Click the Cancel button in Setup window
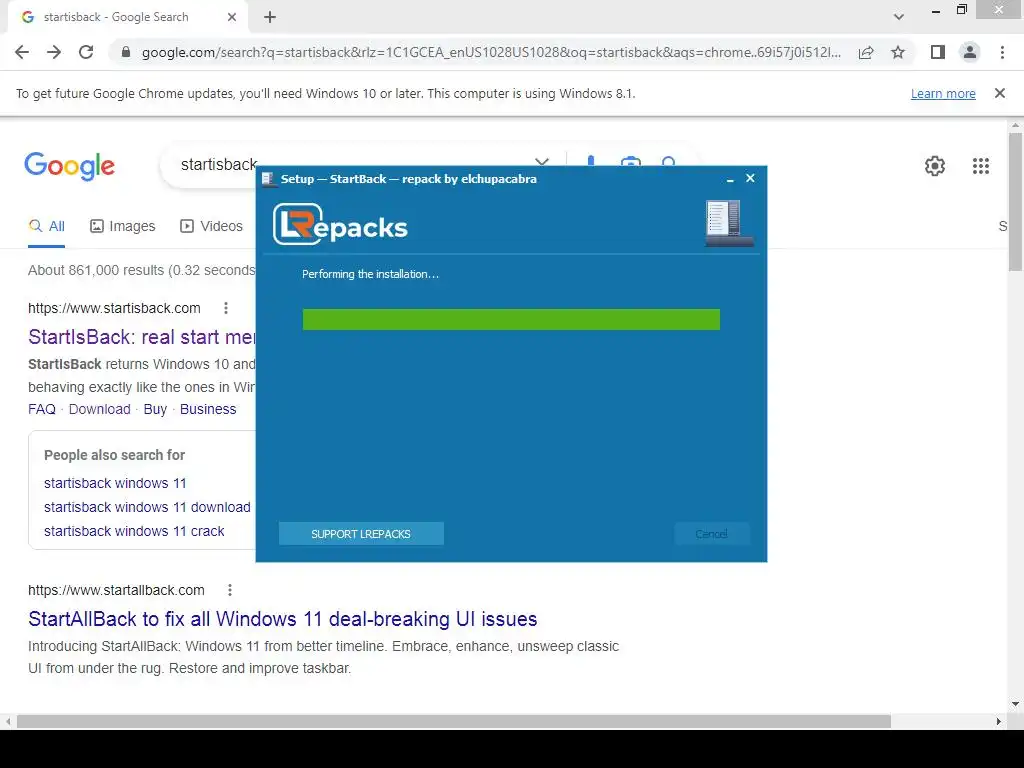The height and width of the screenshot is (768, 1024). [x=711, y=534]
